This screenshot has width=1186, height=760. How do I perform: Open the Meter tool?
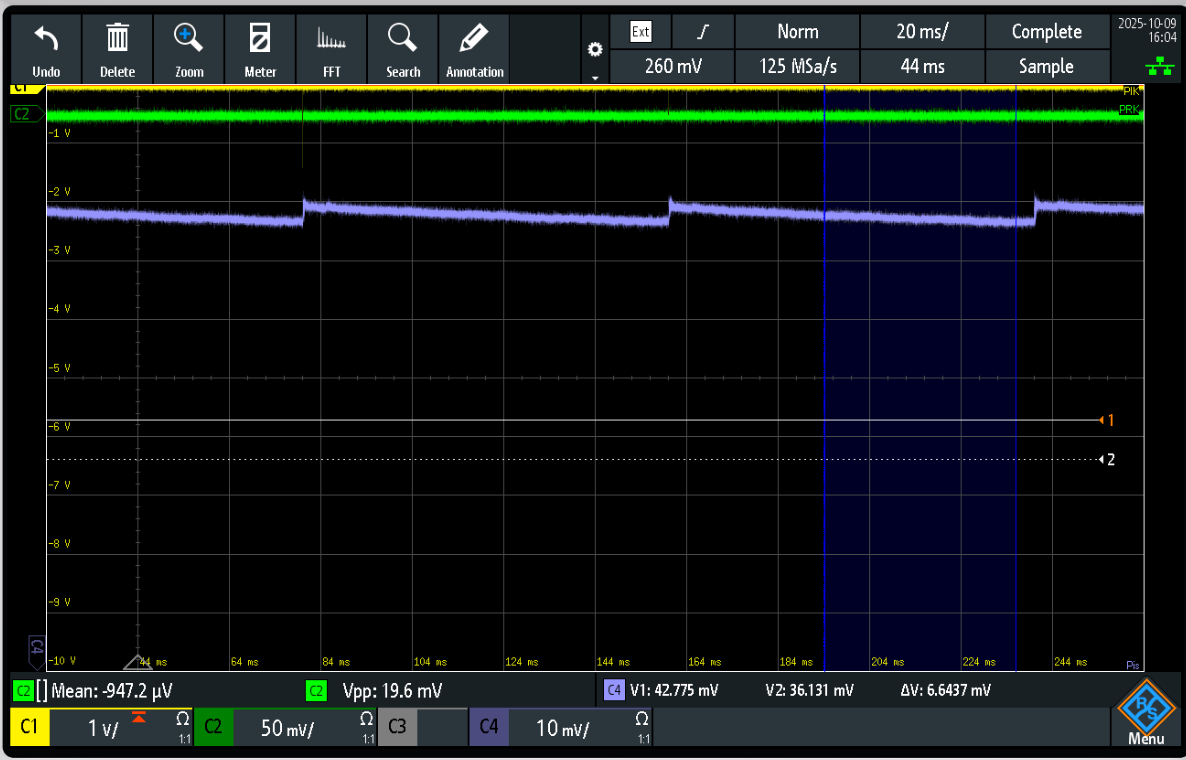pyautogui.click(x=260, y=40)
